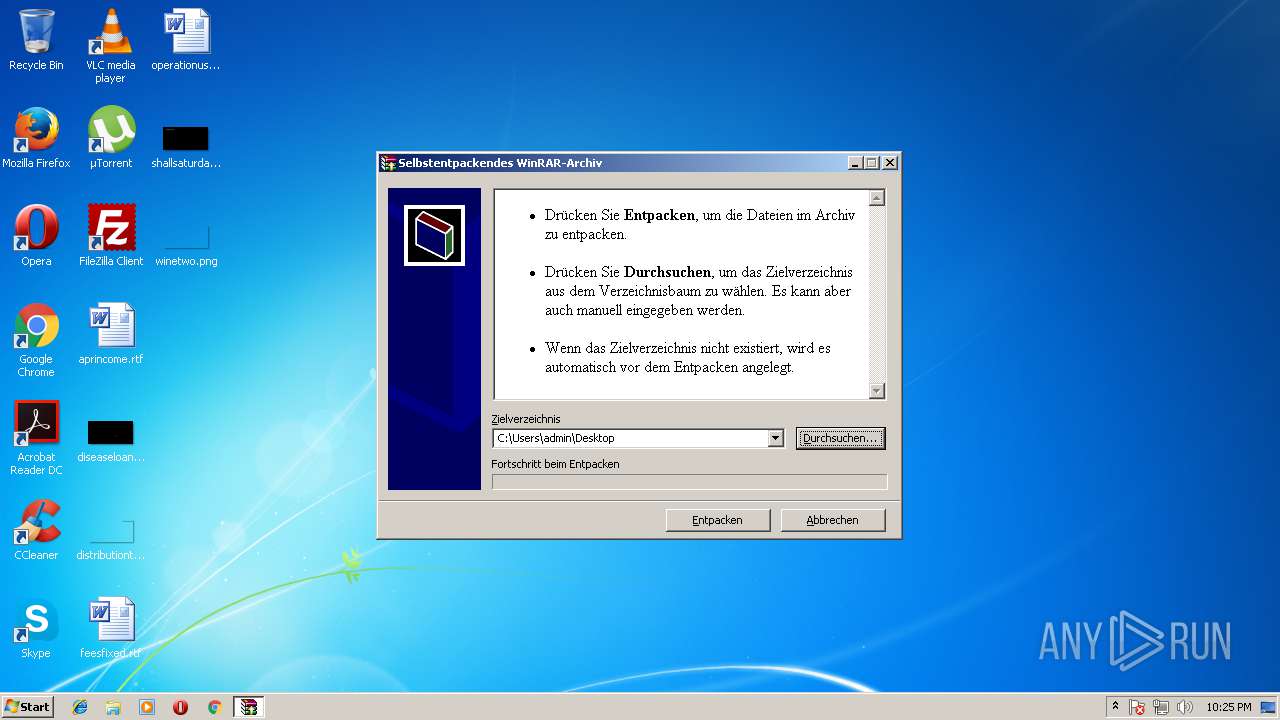Open Internet Explorer from taskbar
Screen dimensions: 1280x720
point(80,707)
